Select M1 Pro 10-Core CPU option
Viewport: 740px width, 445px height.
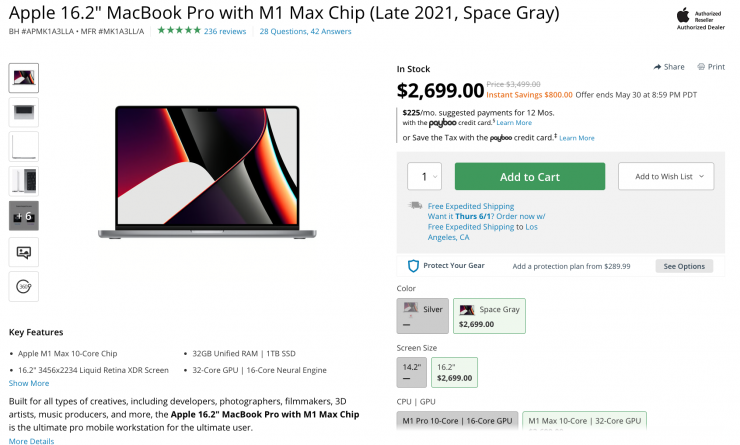[x=457, y=421]
